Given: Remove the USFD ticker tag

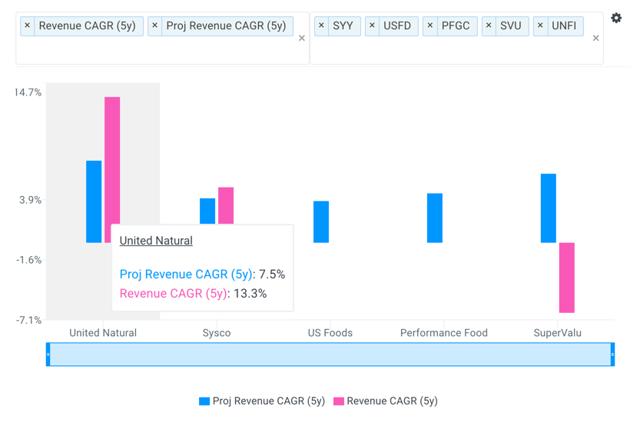Looking at the screenshot, I should tap(372, 26).
